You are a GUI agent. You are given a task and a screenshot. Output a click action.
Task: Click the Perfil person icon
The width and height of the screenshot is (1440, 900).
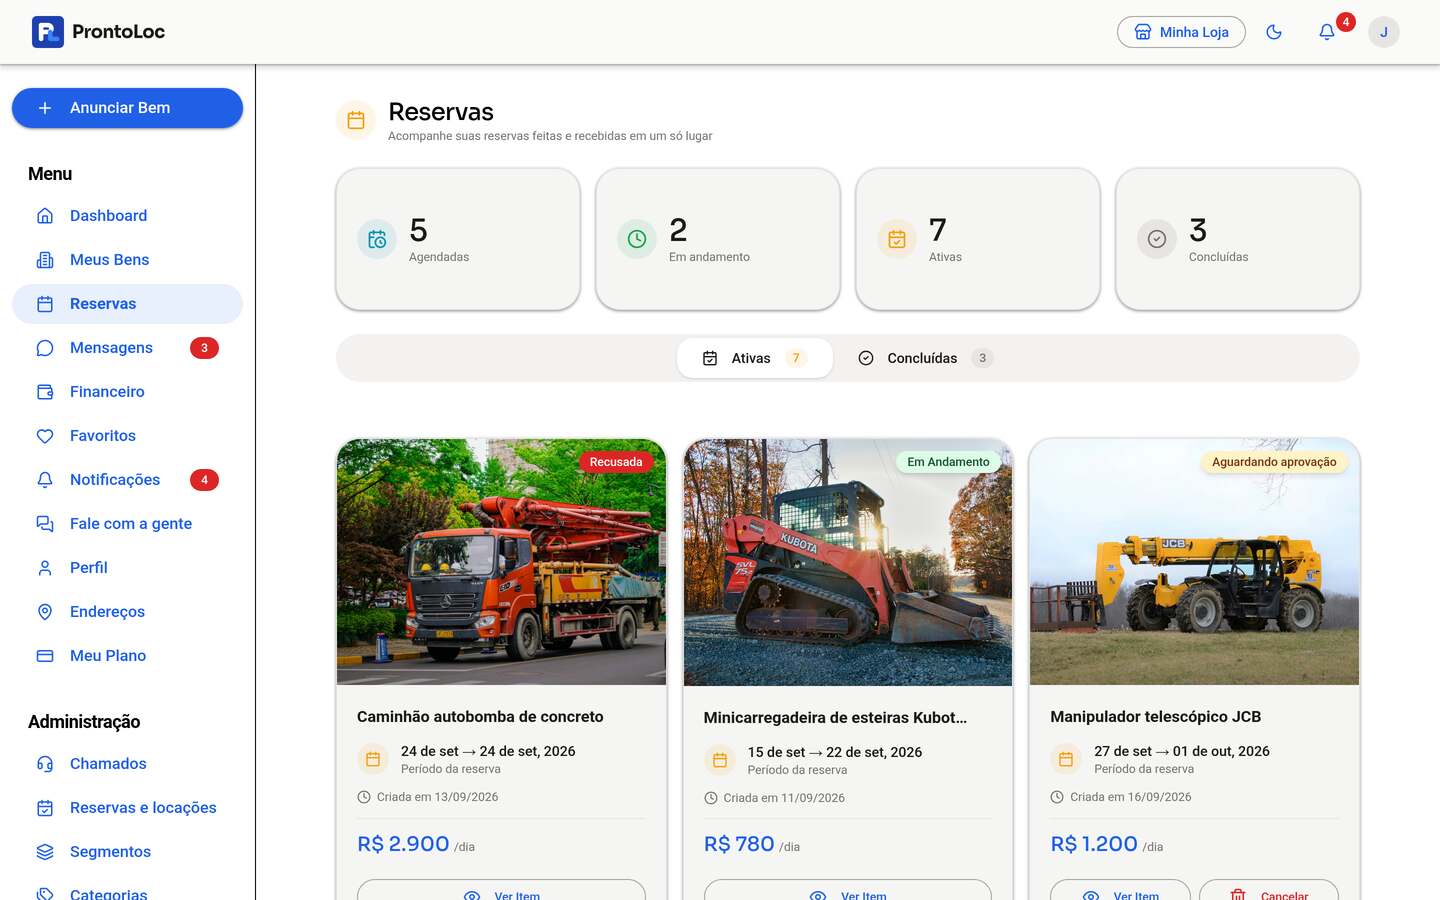[x=45, y=568]
